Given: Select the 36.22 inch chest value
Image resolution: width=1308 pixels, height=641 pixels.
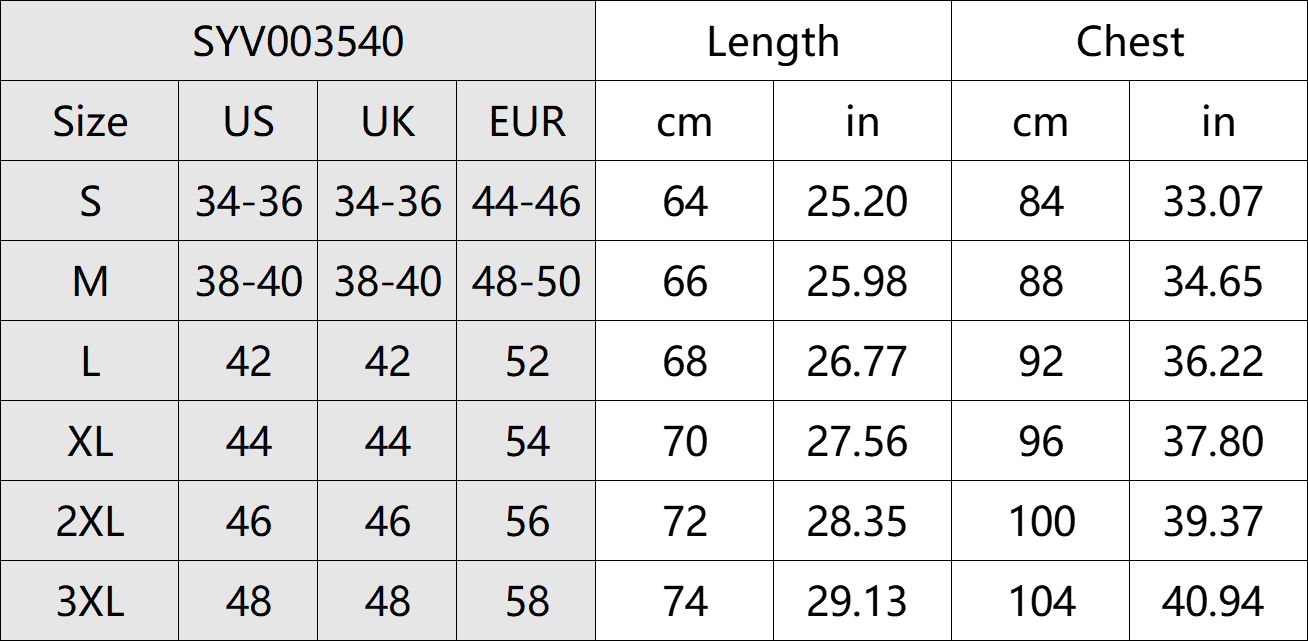Looking at the screenshot, I should [1213, 362].
